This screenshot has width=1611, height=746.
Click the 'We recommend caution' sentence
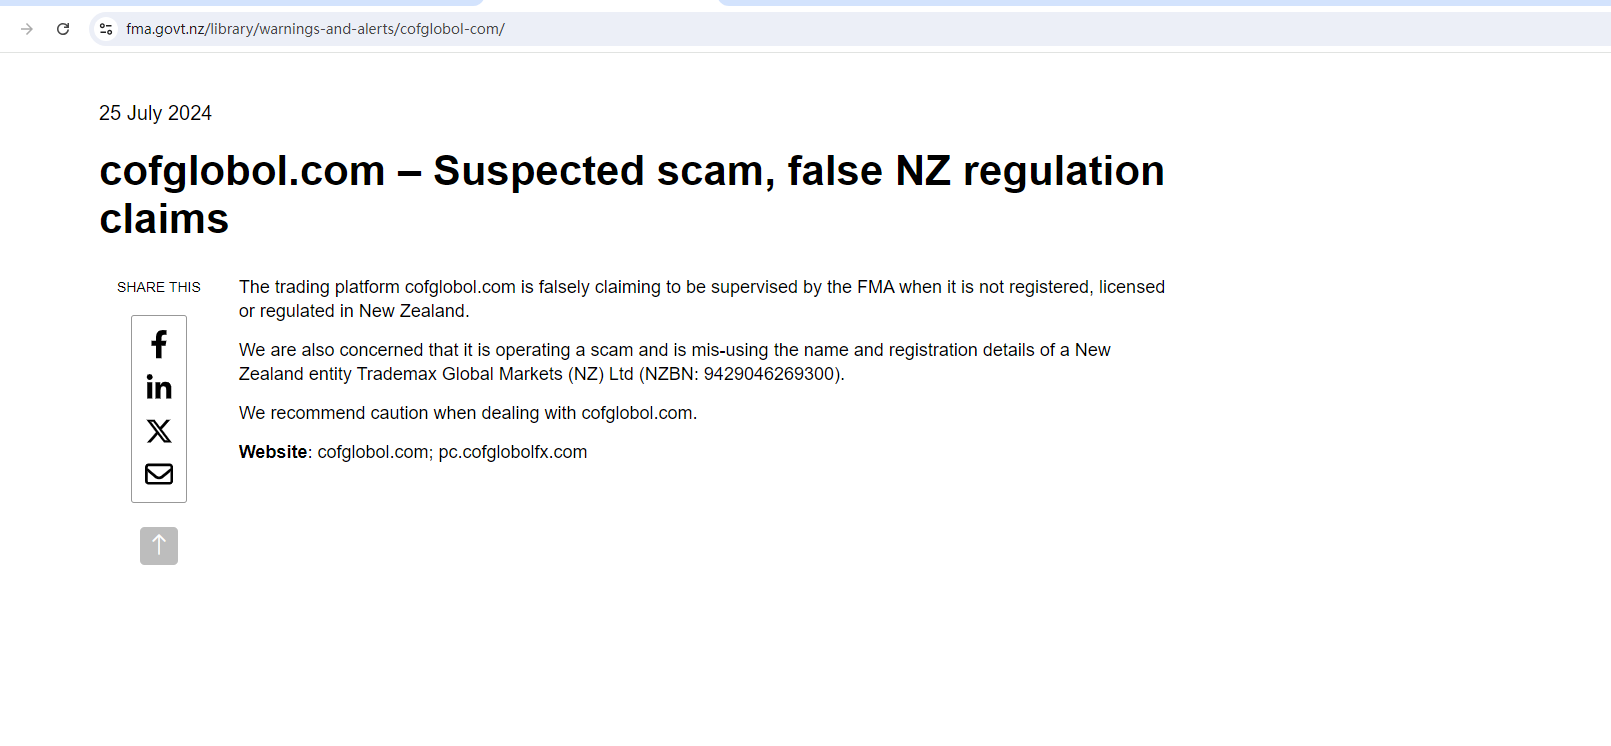click(467, 413)
